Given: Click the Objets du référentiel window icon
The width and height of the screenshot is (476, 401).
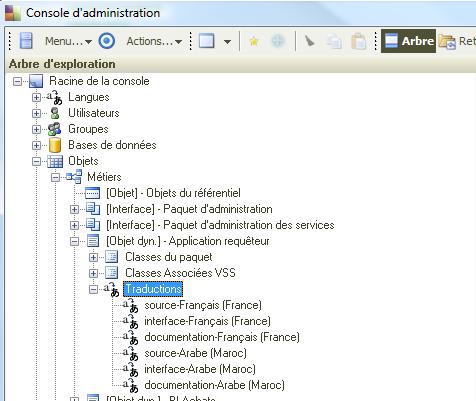Looking at the screenshot, I should coord(92,193).
